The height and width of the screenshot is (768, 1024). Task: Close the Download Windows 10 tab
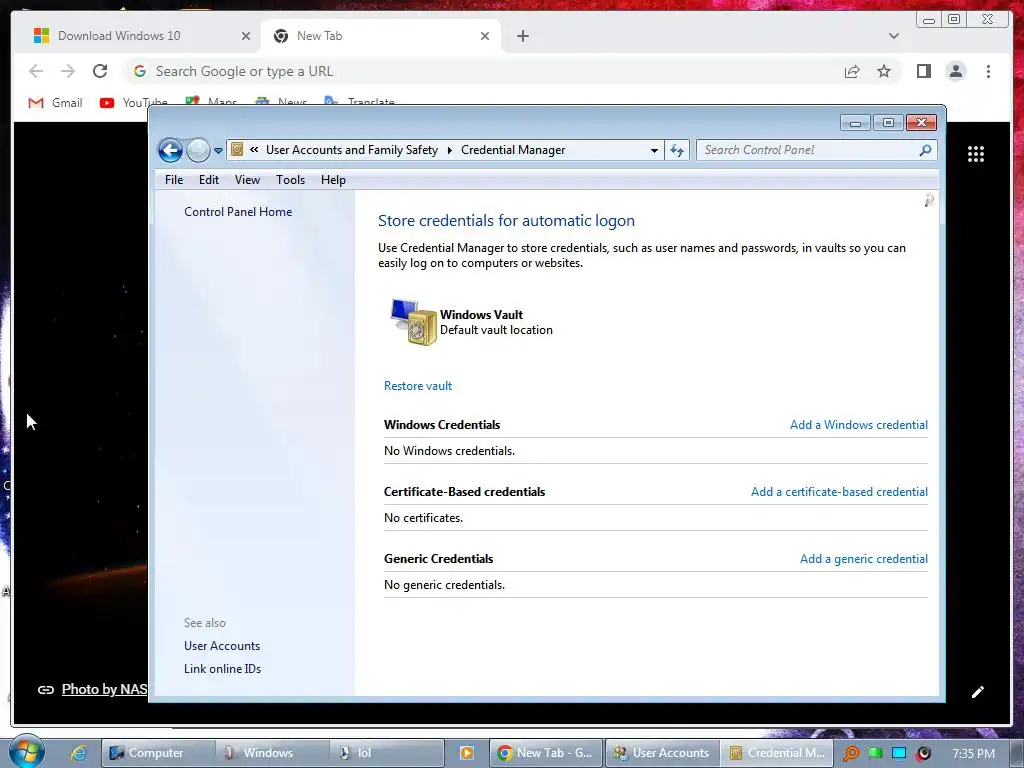point(246,36)
